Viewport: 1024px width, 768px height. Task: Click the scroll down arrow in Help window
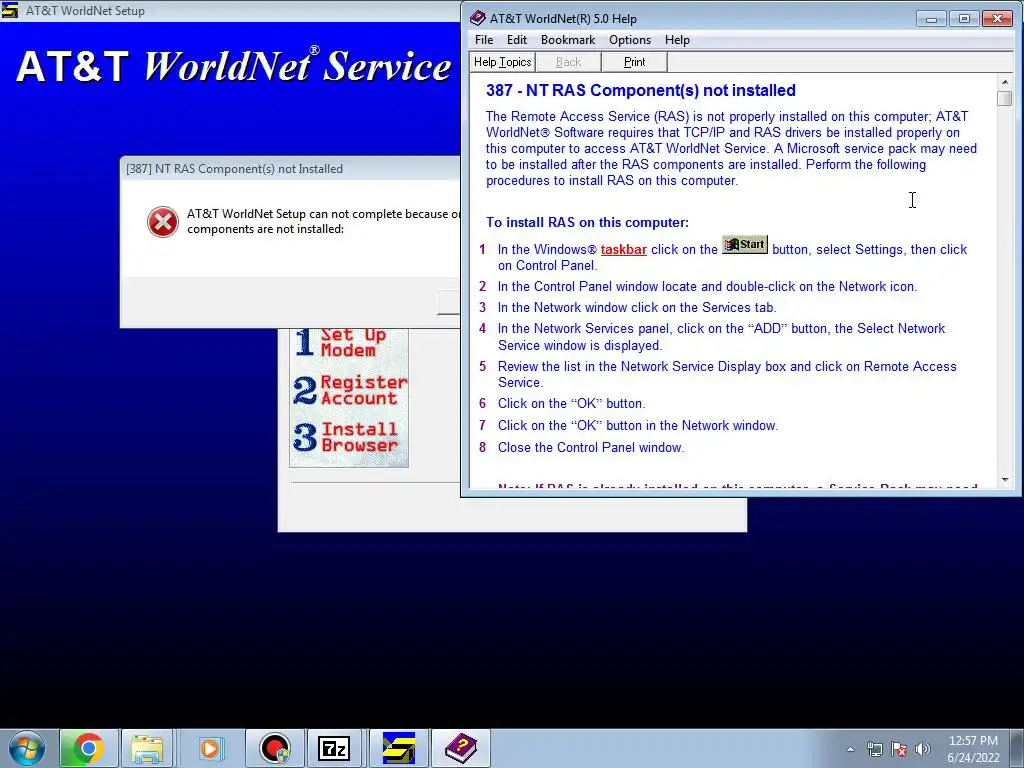point(1004,479)
